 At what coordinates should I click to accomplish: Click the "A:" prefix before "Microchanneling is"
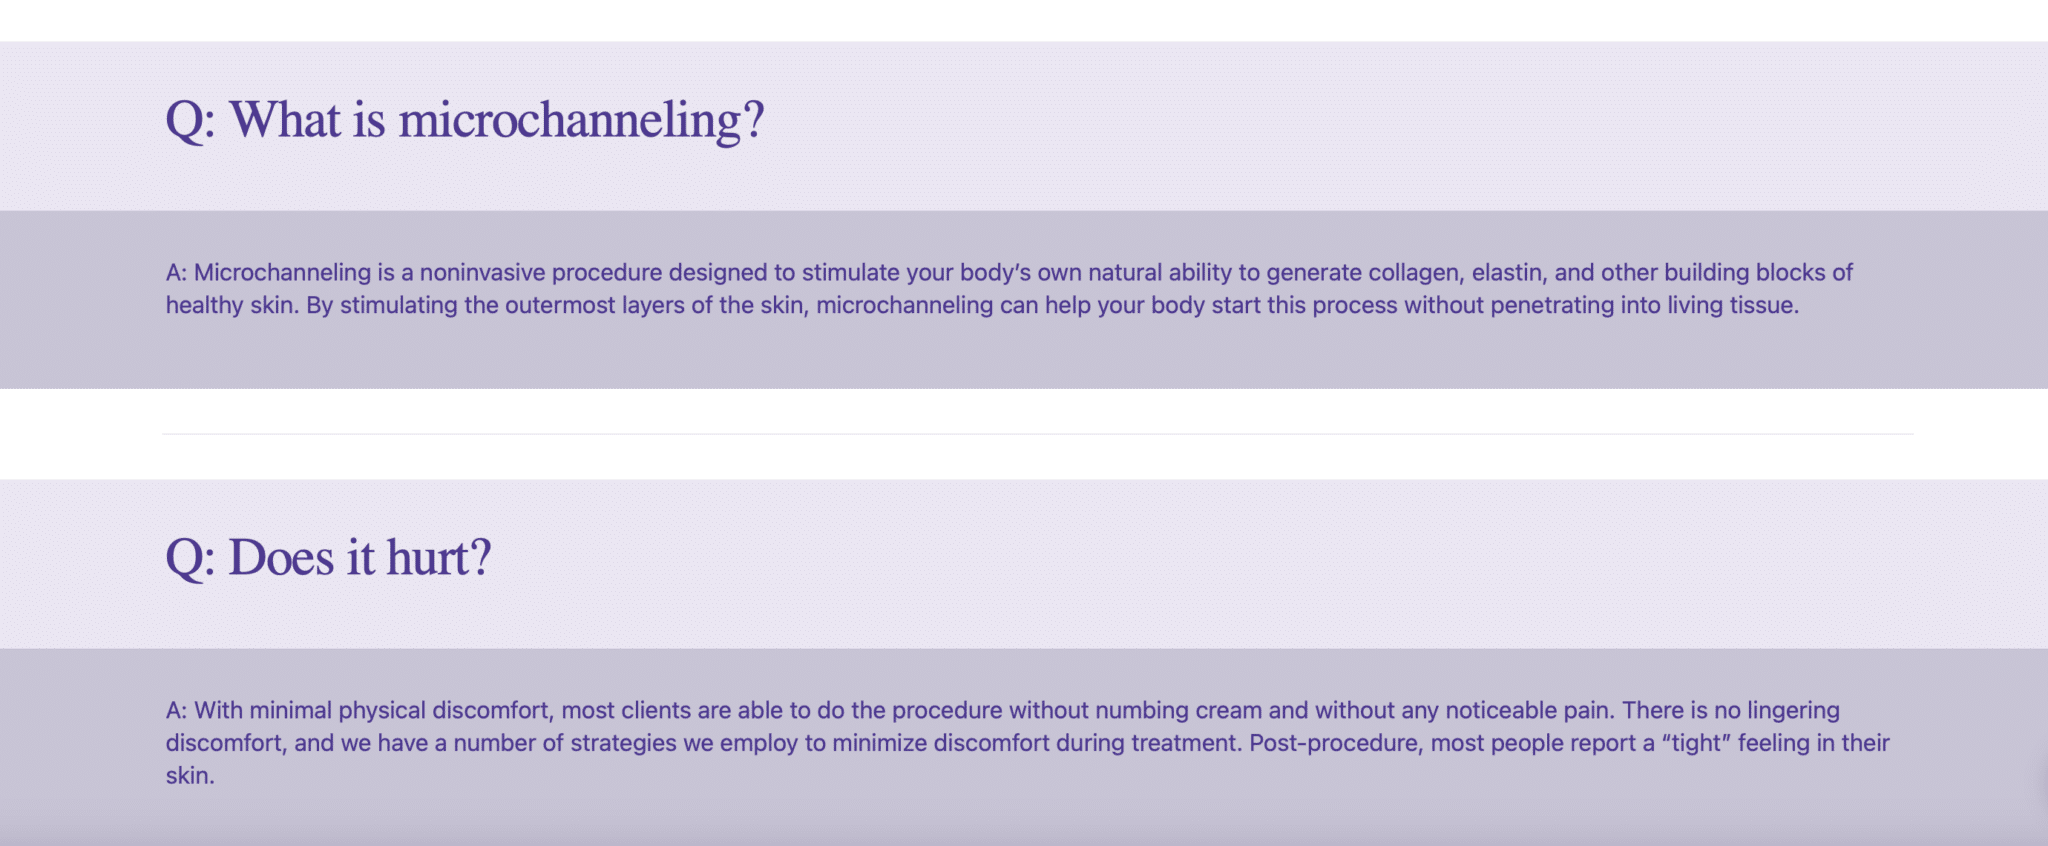176,273
